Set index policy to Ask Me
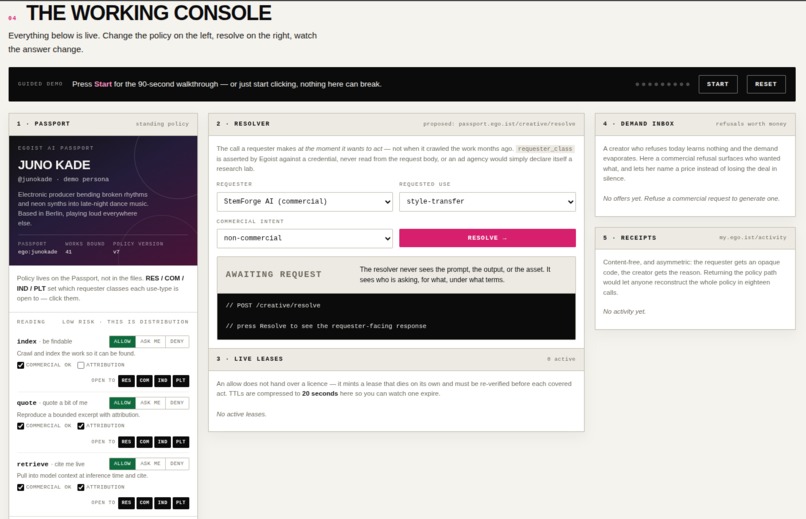Viewport: 806px width, 519px height. coord(150,341)
